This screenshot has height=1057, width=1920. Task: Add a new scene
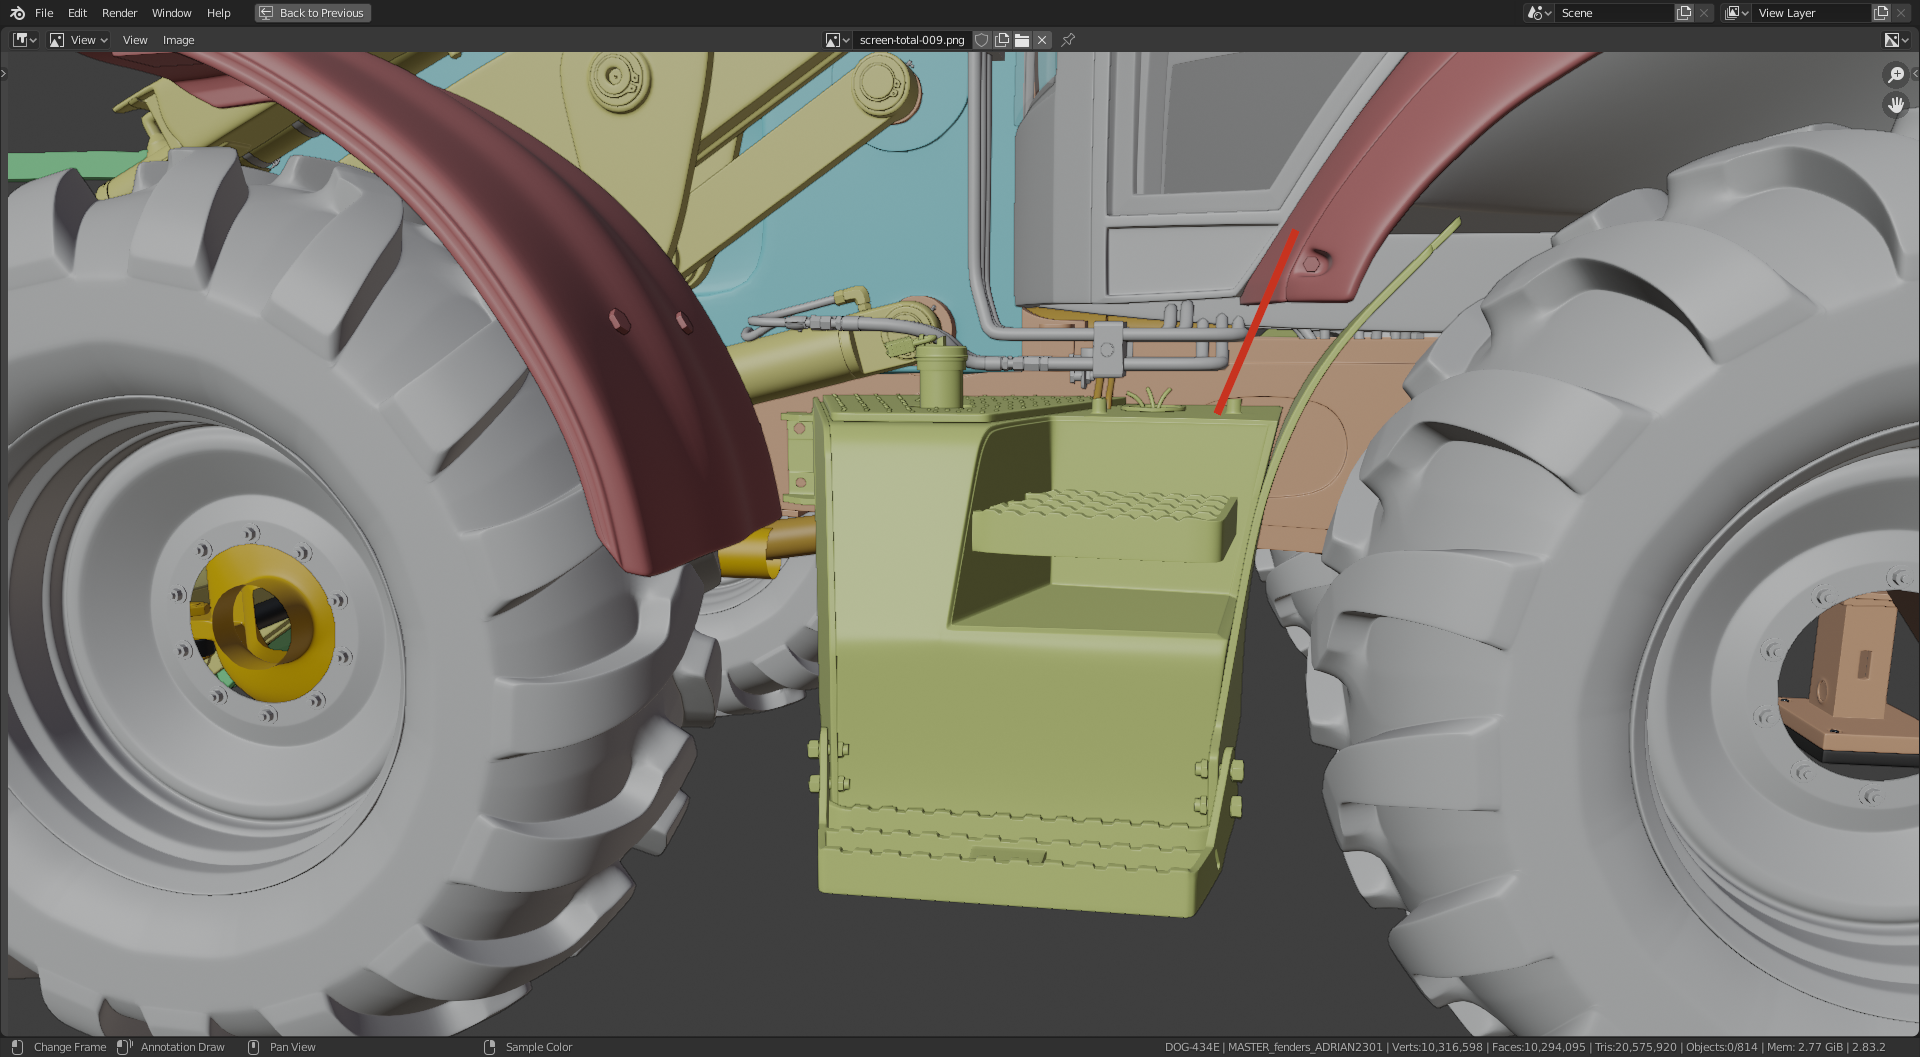pyautogui.click(x=1684, y=13)
